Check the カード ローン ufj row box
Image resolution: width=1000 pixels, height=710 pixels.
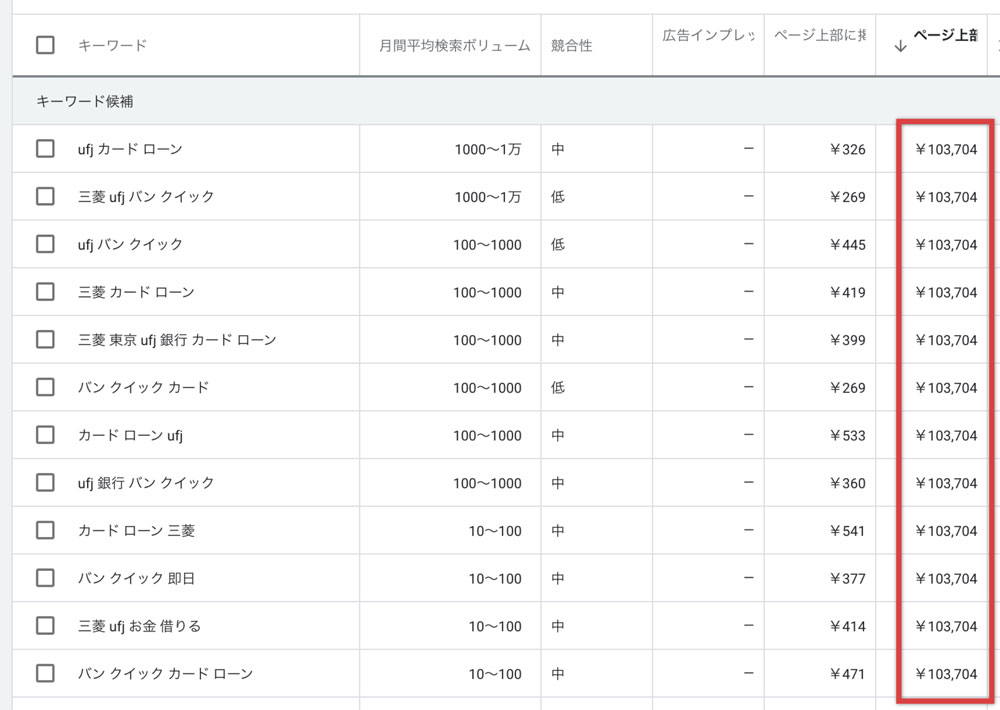(45, 435)
